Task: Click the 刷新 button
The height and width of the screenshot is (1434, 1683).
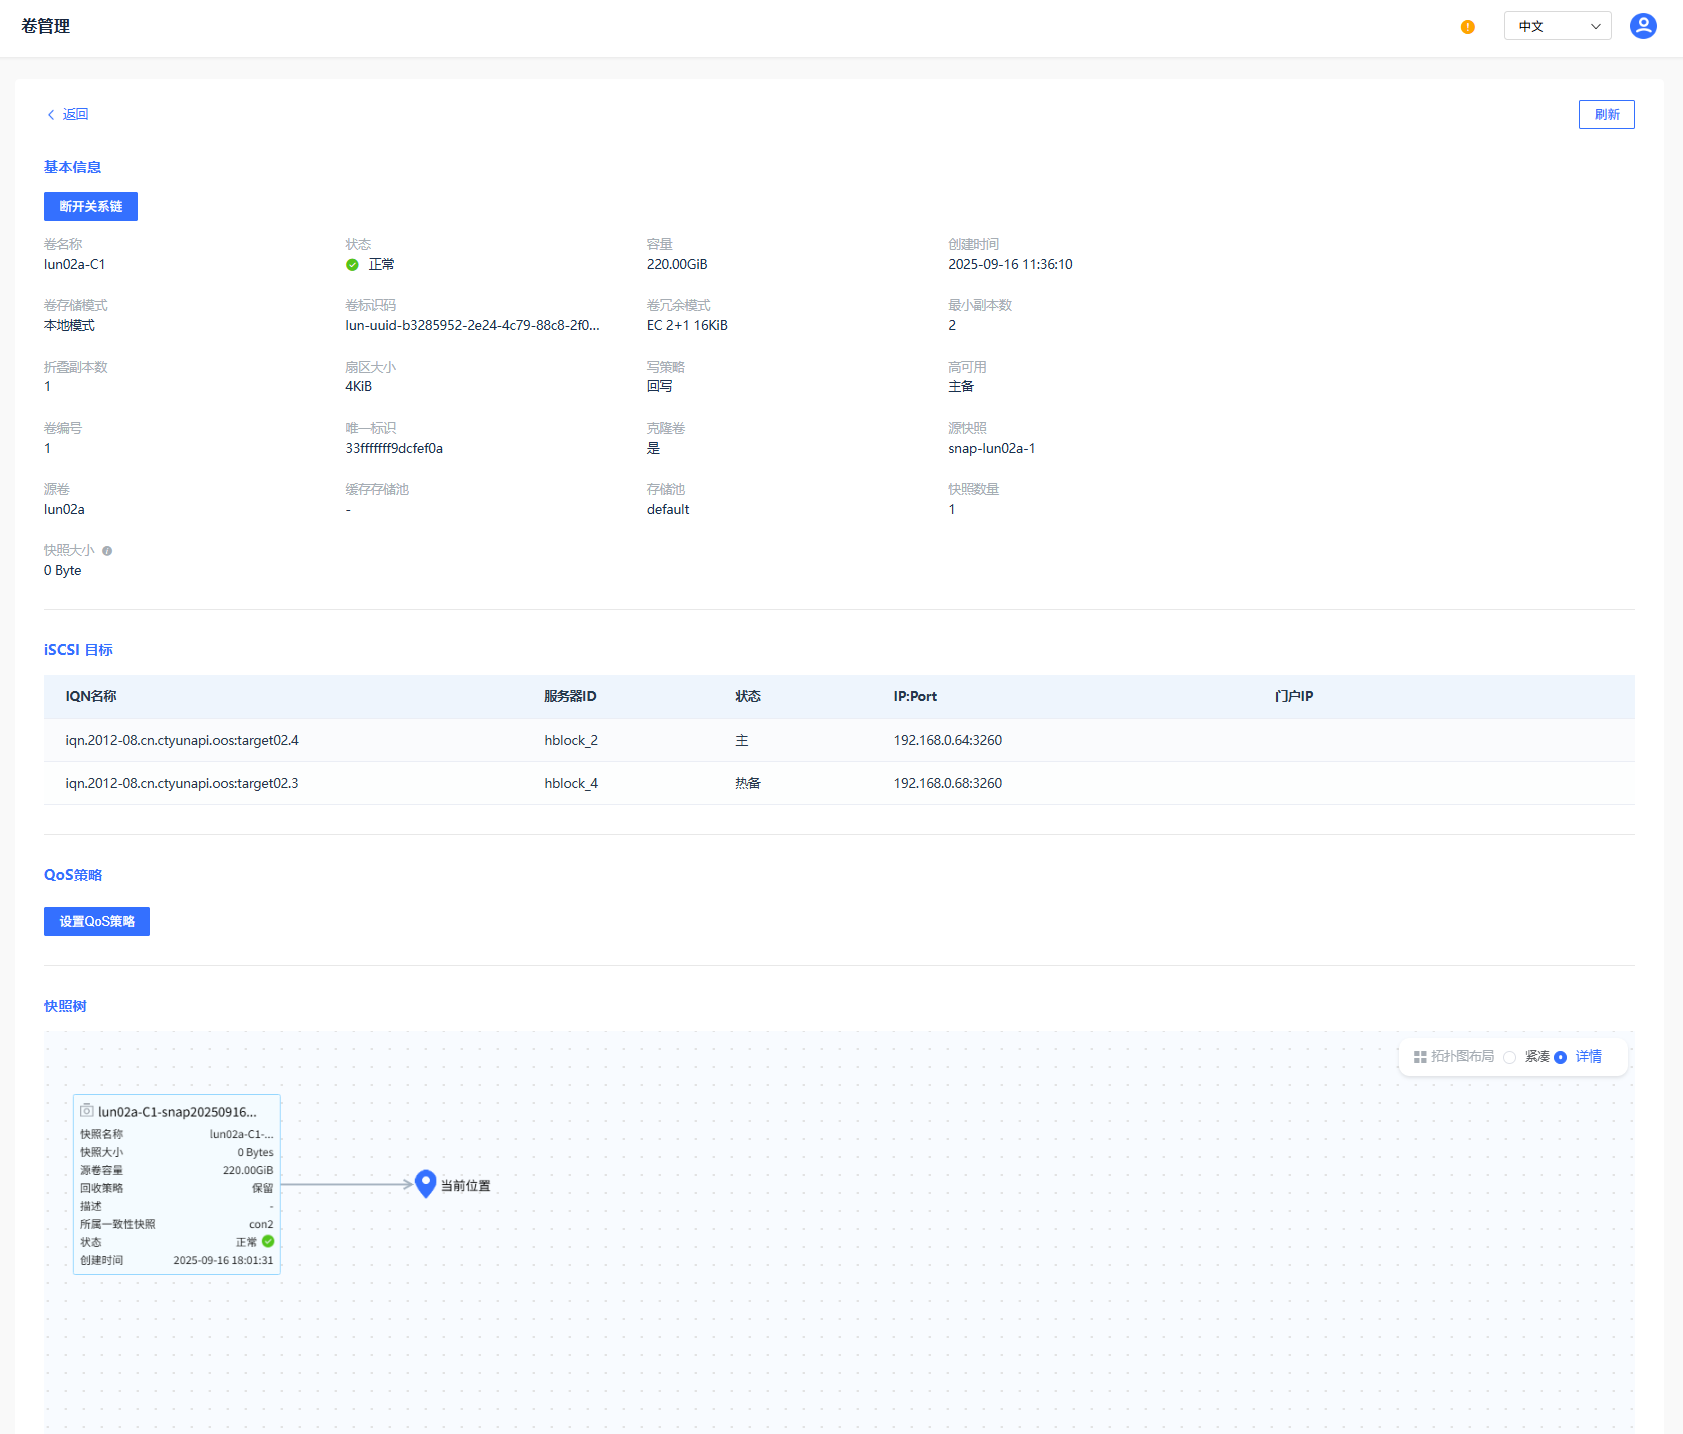Action: (1606, 115)
